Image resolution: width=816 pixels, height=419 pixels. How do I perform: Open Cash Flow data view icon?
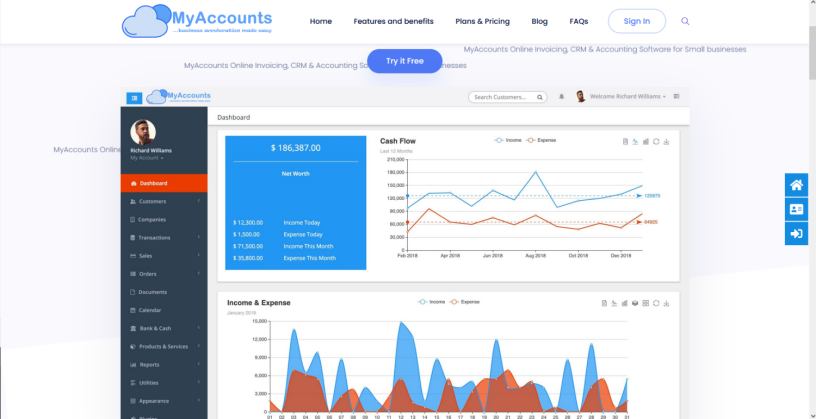626,142
